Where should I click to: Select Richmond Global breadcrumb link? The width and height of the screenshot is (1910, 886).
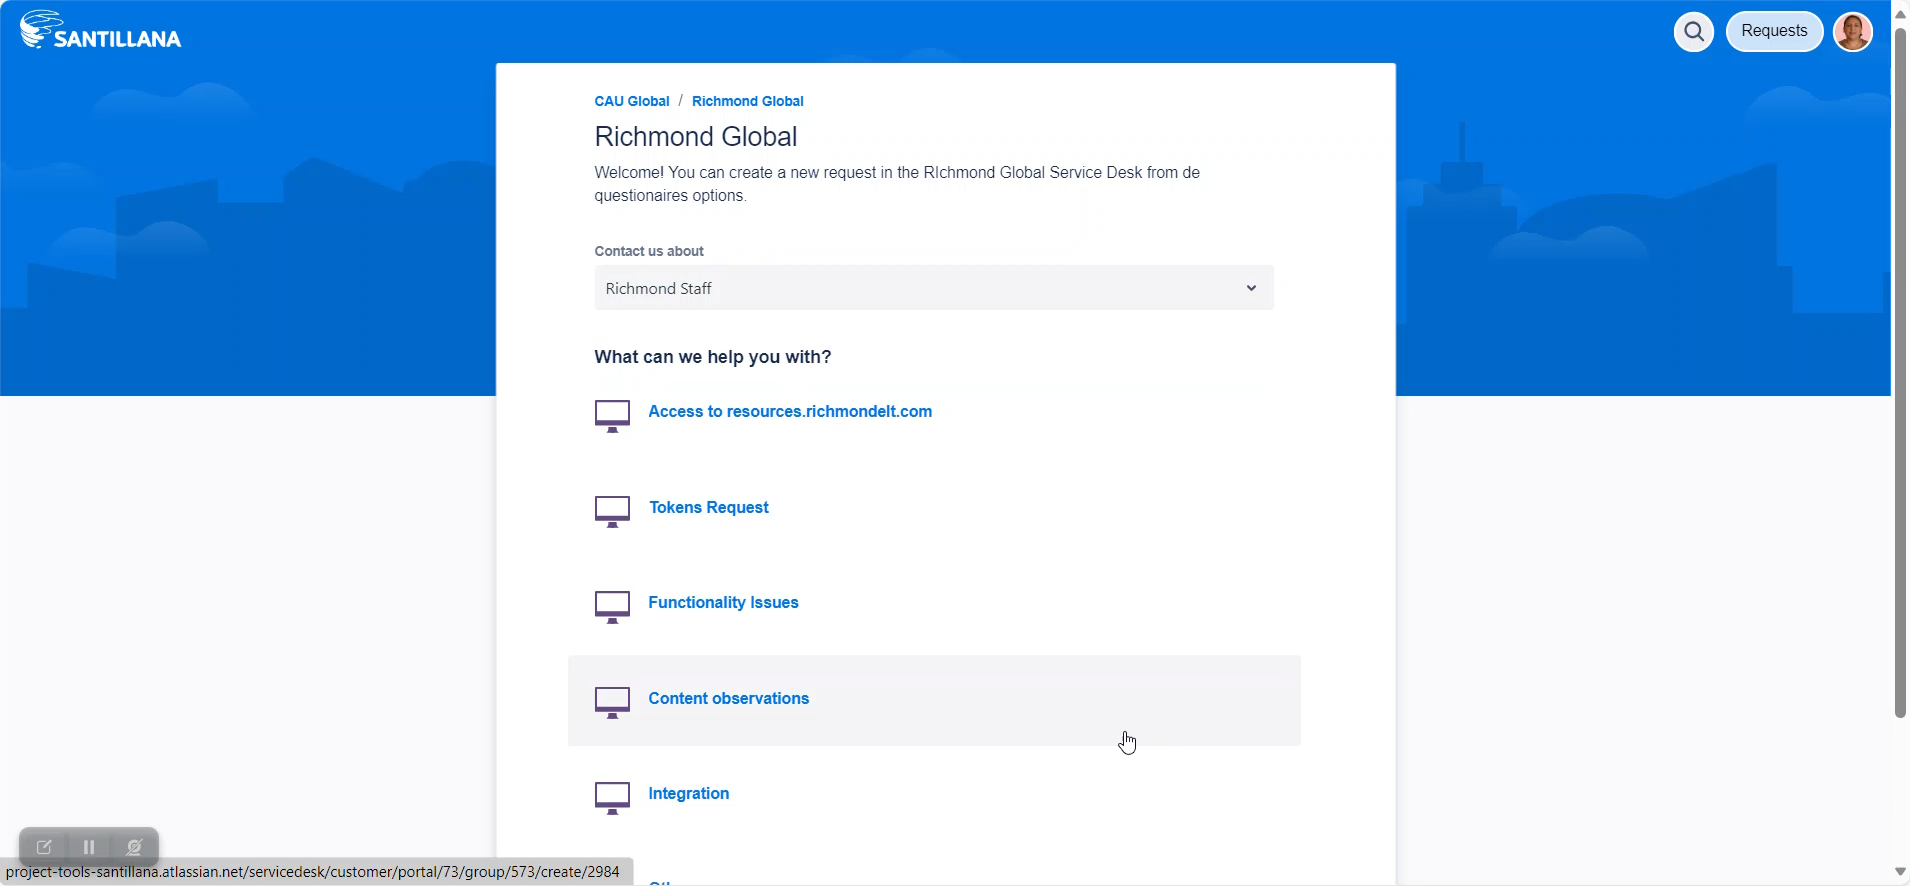pyautogui.click(x=747, y=101)
